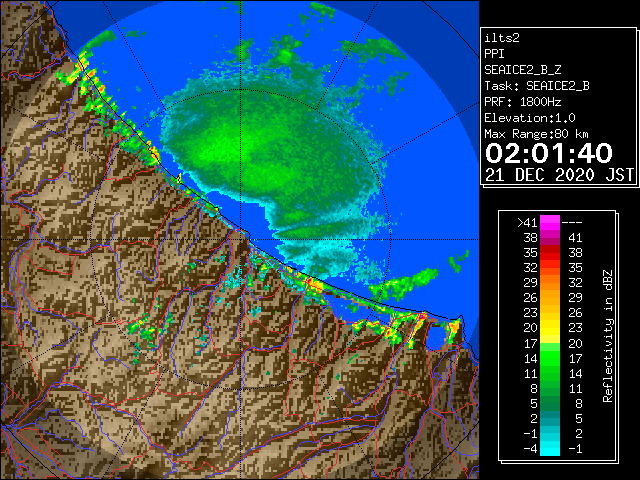Pick the orange 29–32 dBZ color swatch
Viewport: 640px width, 480px height.
click(x=550, y=283)
